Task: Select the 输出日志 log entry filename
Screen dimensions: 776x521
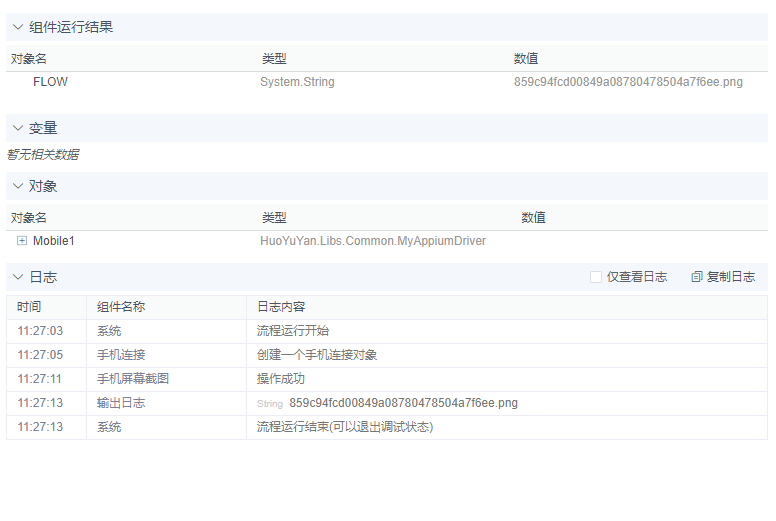Action: [x=403, y=403]
